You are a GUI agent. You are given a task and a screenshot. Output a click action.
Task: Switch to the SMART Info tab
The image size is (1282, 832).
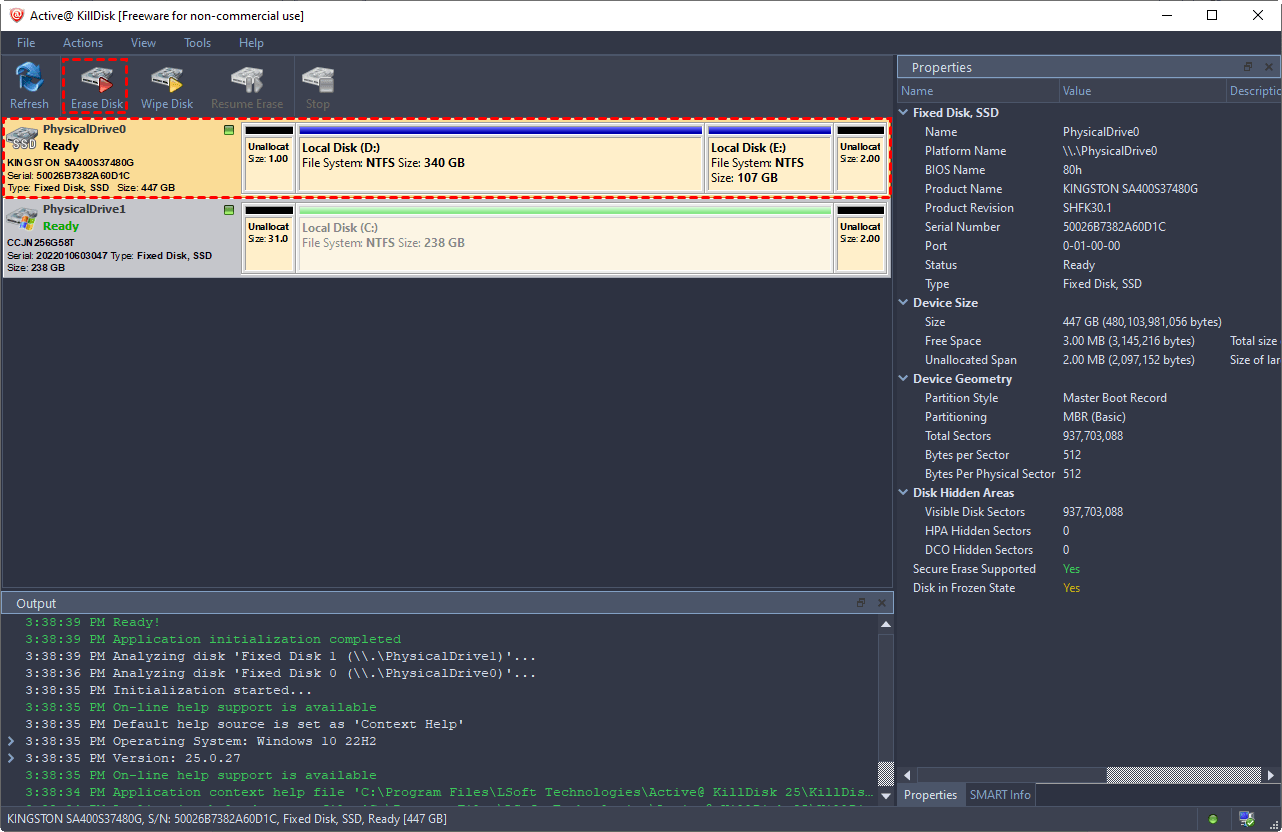[1000, 795]
